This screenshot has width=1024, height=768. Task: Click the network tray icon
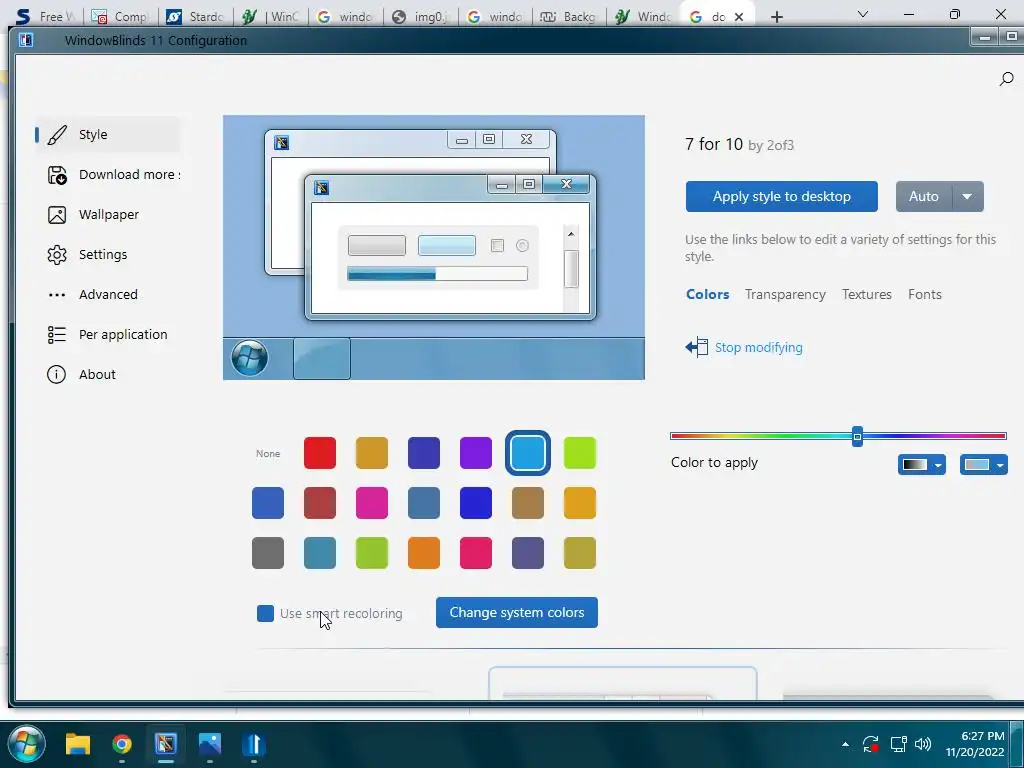(899, 744)
